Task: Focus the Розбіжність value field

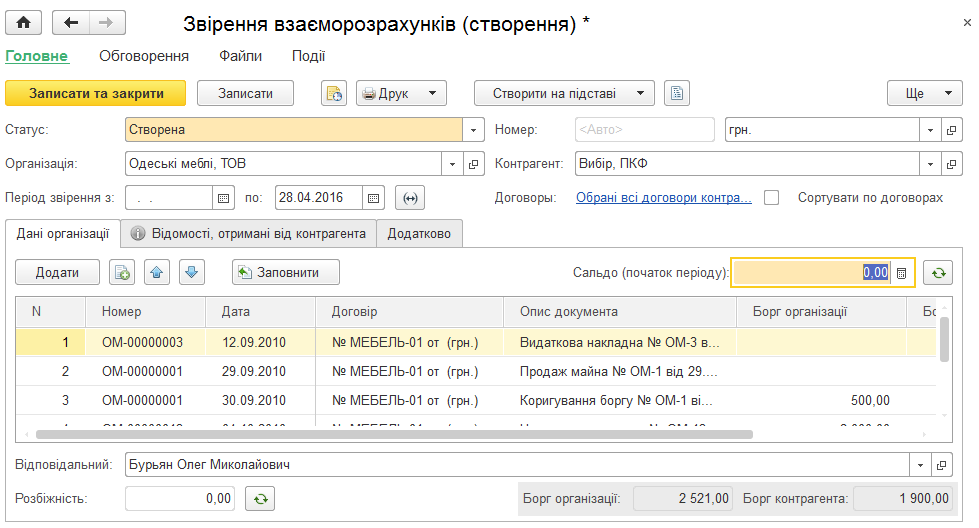Action: coord(180,499)
